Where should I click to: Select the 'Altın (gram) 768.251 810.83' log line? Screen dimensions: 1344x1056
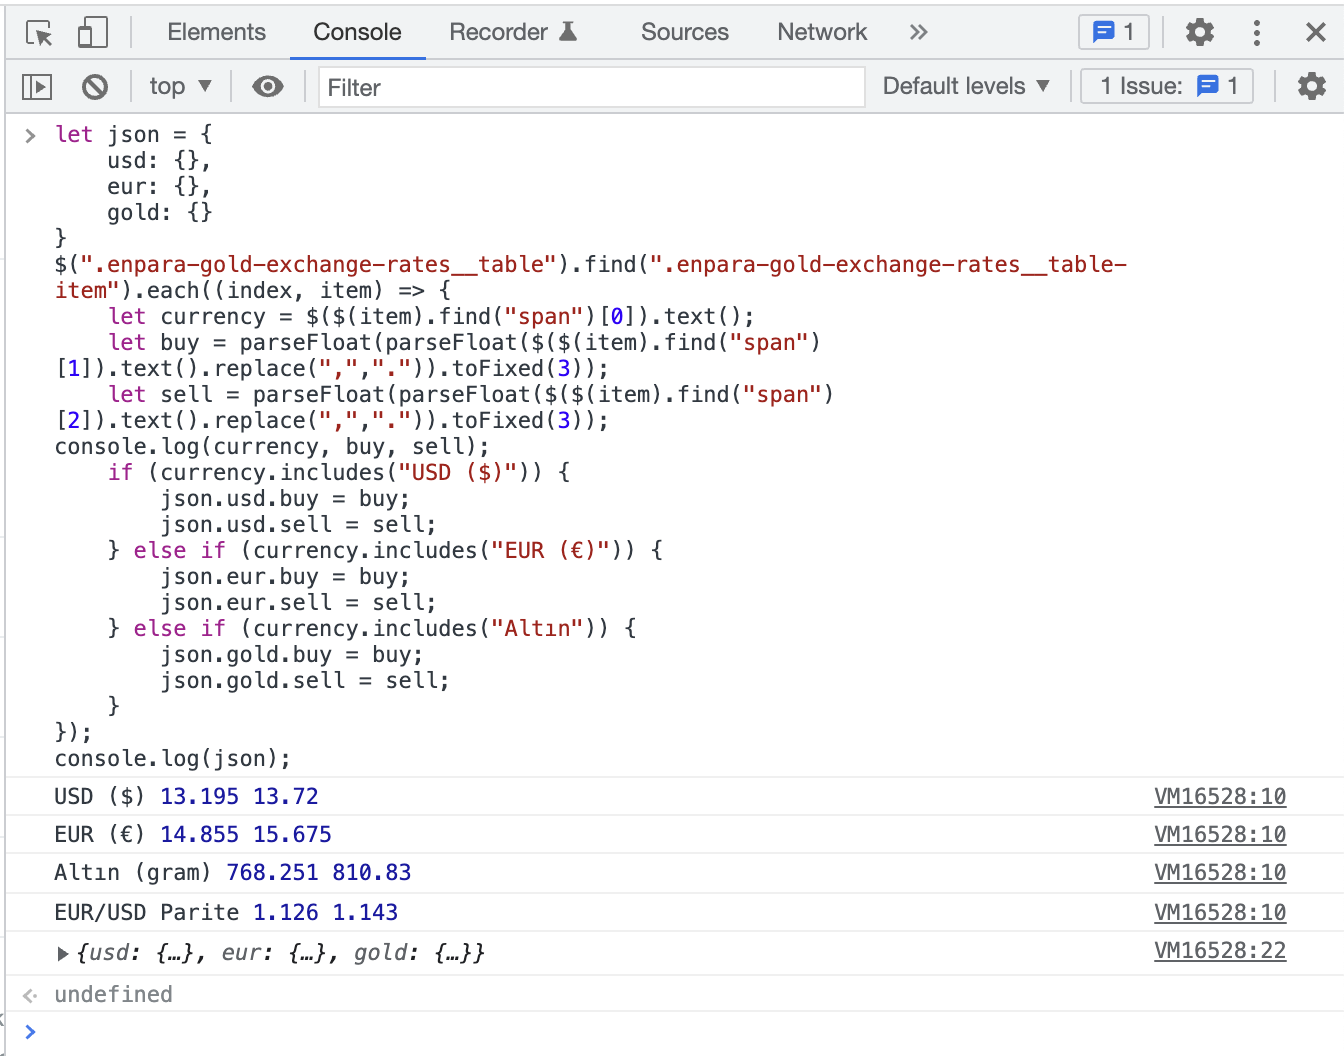(233, 872)
